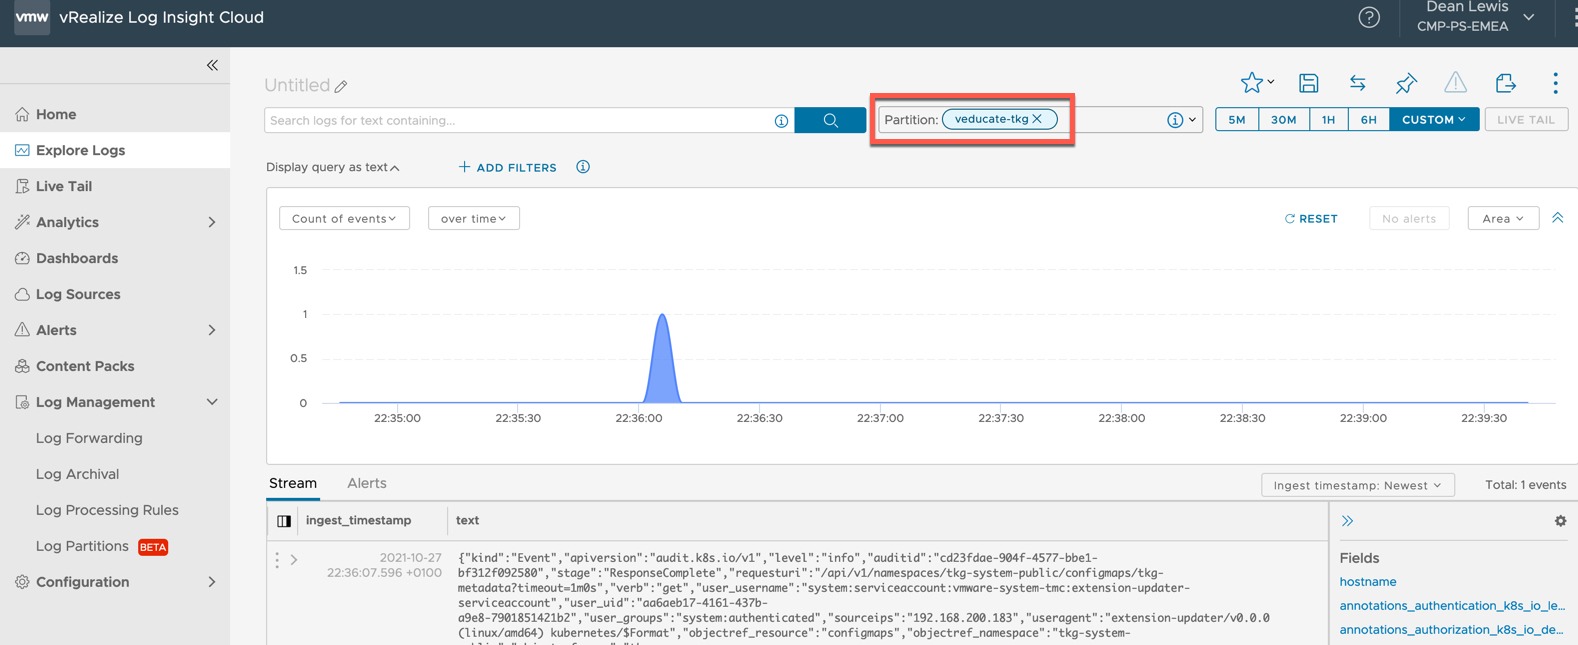This screenshot has height=645, width=1578.
Task: Switch to the Stream tab
Action: tap(293, 483)
